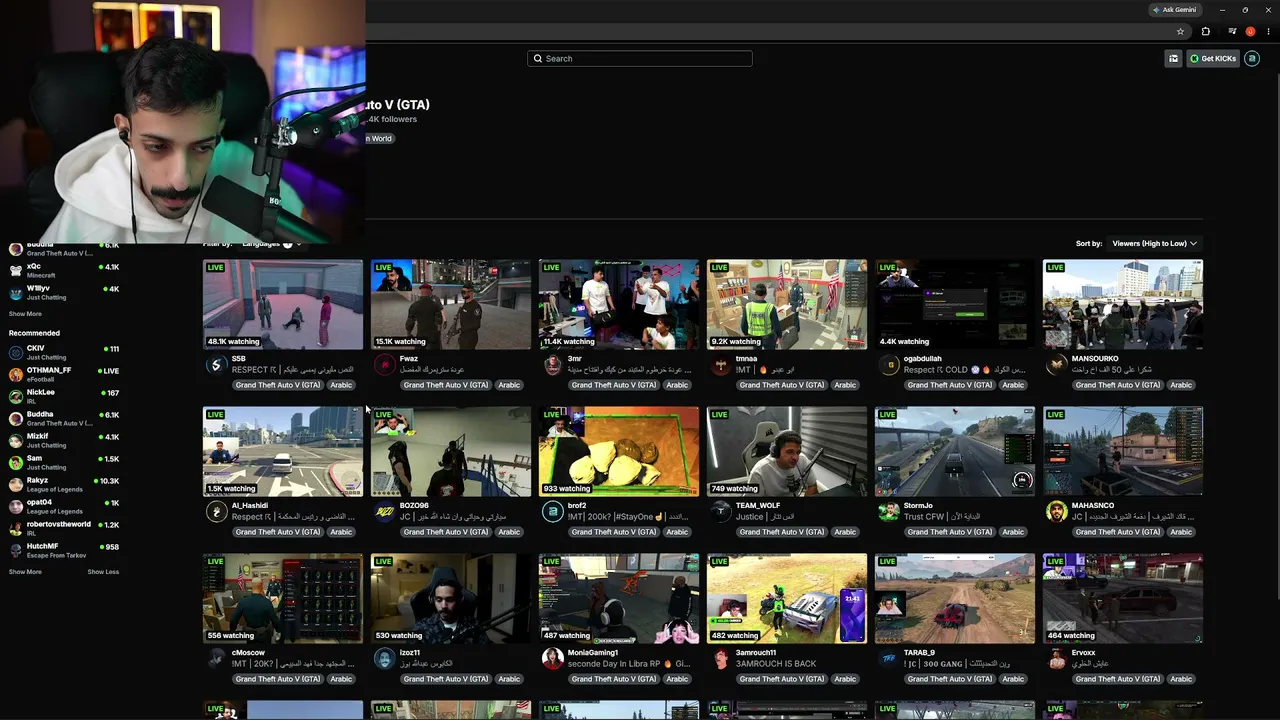Open MANSOURKO's channel avatar
Viewport: 1280px width, 720px height.
1056,365
